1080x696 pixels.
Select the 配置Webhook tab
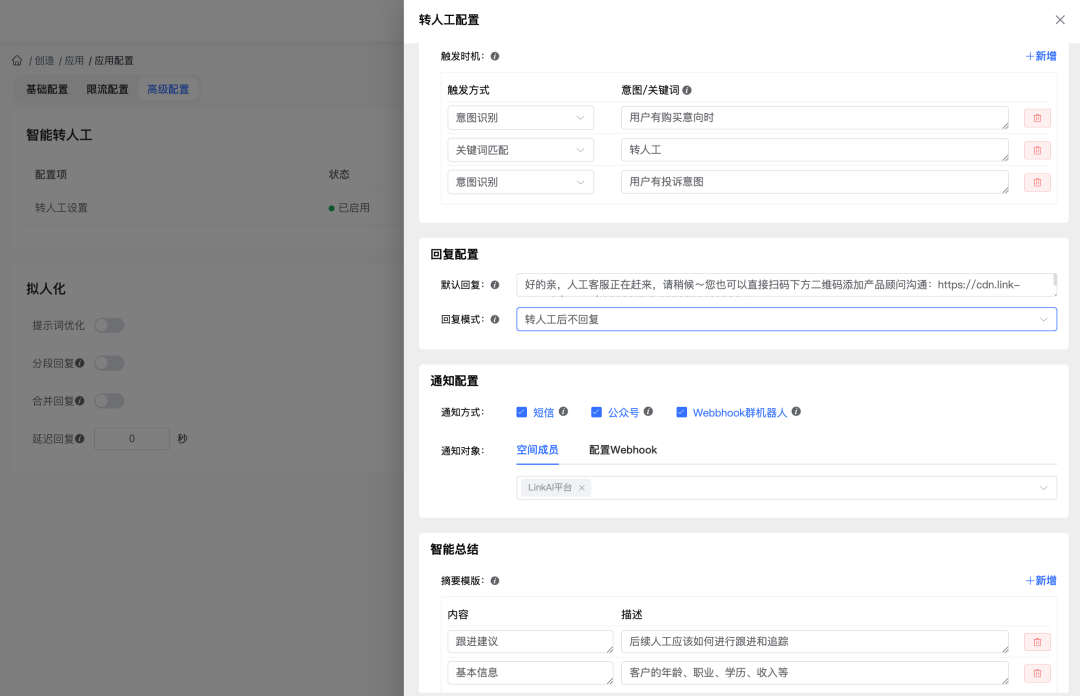pyautogui.click(x=622, y=450)
